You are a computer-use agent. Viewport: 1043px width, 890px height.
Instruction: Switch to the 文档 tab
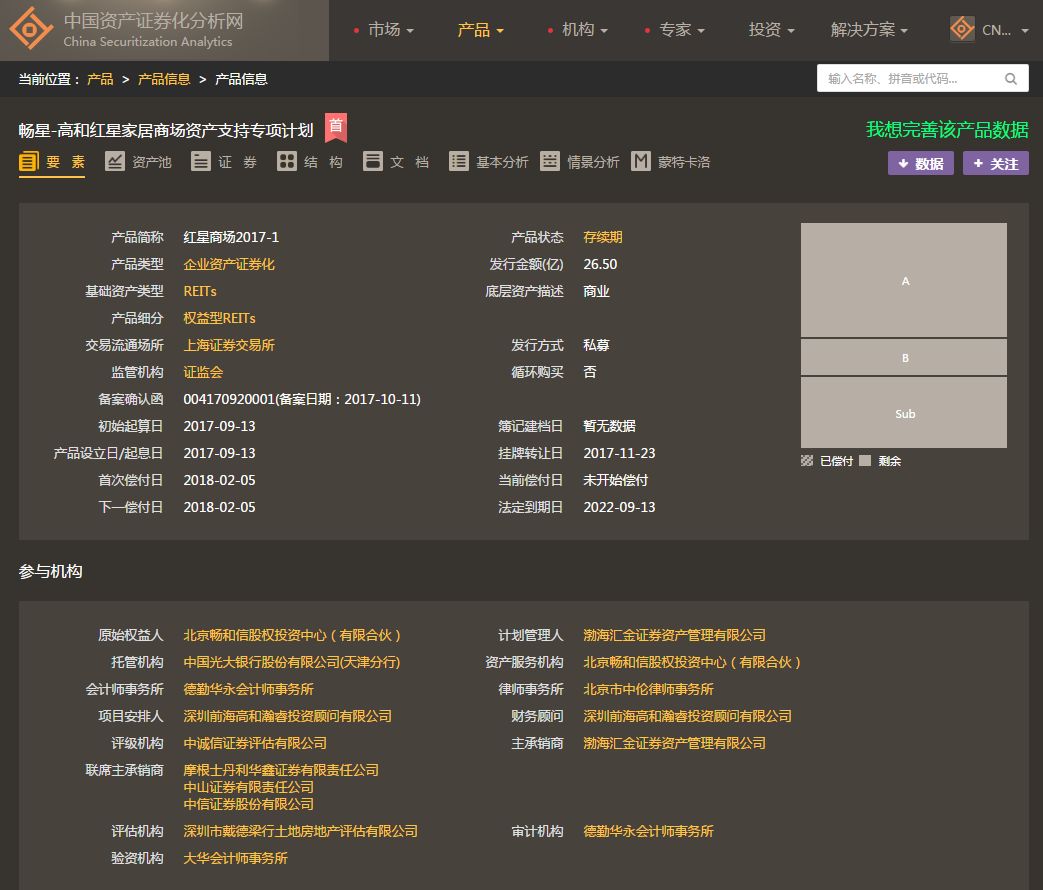396,162
